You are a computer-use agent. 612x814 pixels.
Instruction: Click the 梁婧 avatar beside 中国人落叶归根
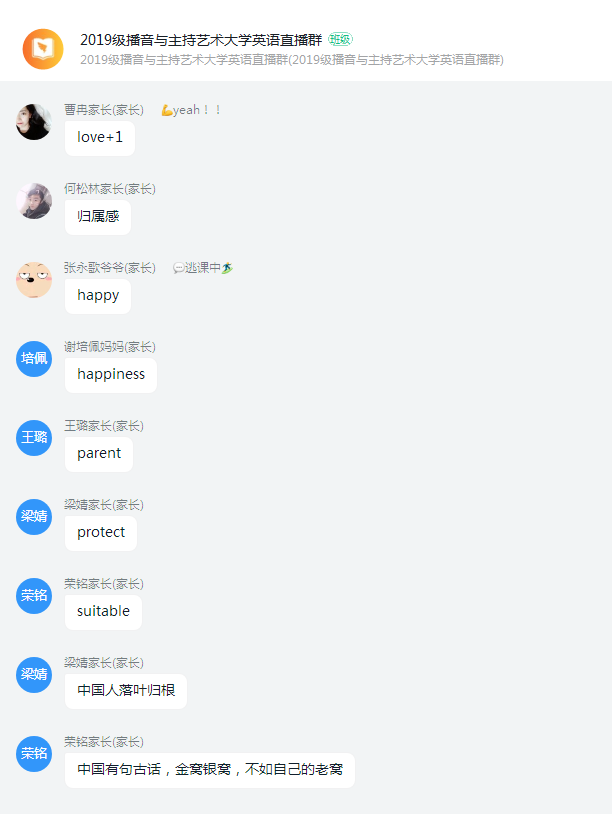coord(34,674)
